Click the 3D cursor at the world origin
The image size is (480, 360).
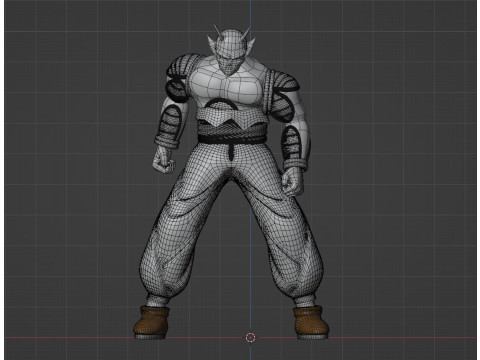250,337
